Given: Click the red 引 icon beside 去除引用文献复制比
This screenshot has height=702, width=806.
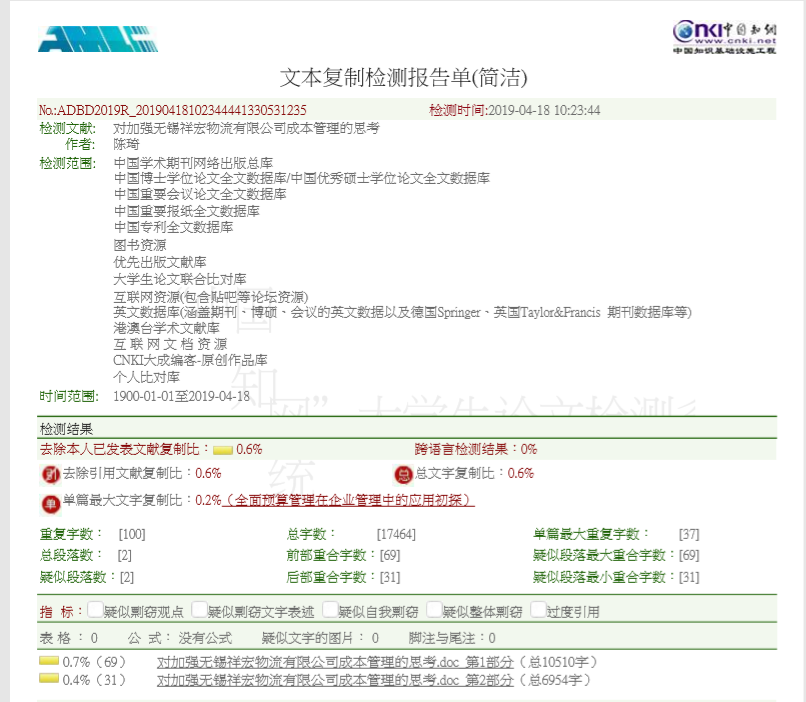Looking at the screenshot, I should 50,474.
